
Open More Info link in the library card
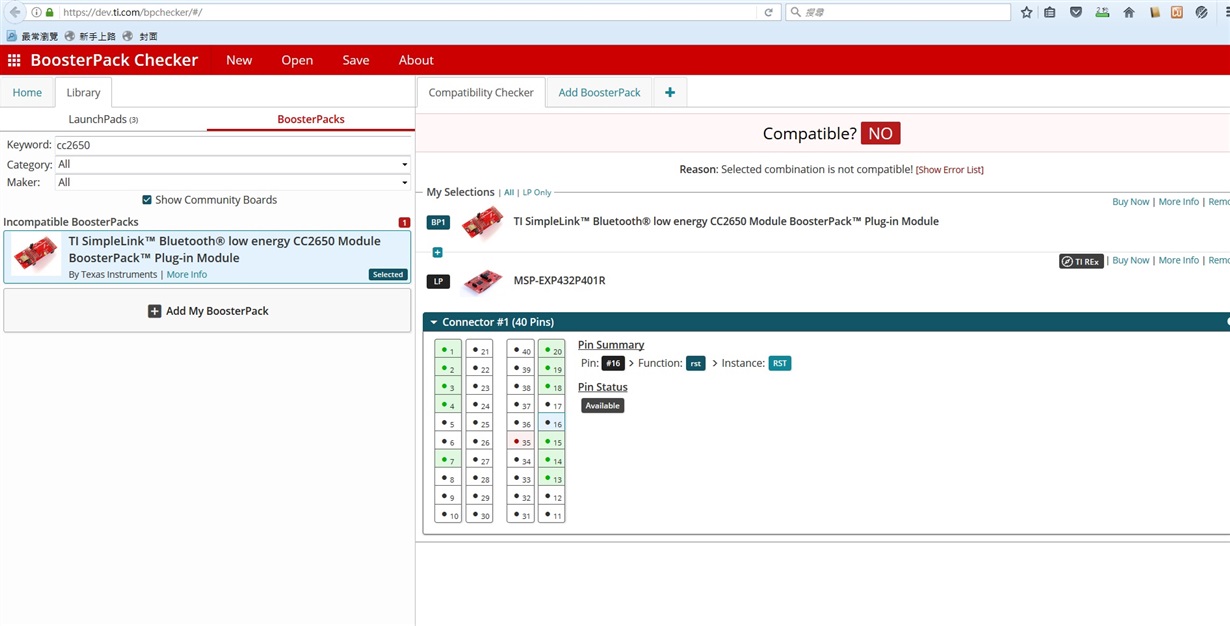187,274
